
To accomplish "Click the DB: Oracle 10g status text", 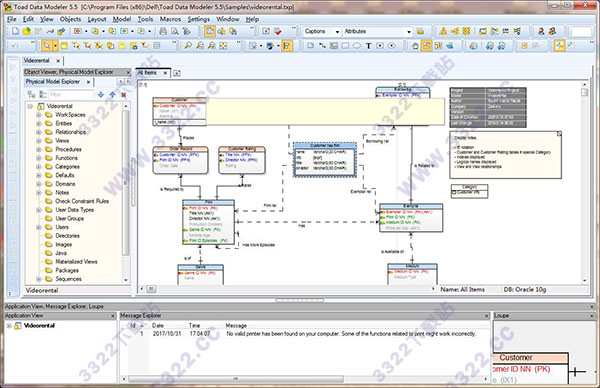I will click(525, 289).
